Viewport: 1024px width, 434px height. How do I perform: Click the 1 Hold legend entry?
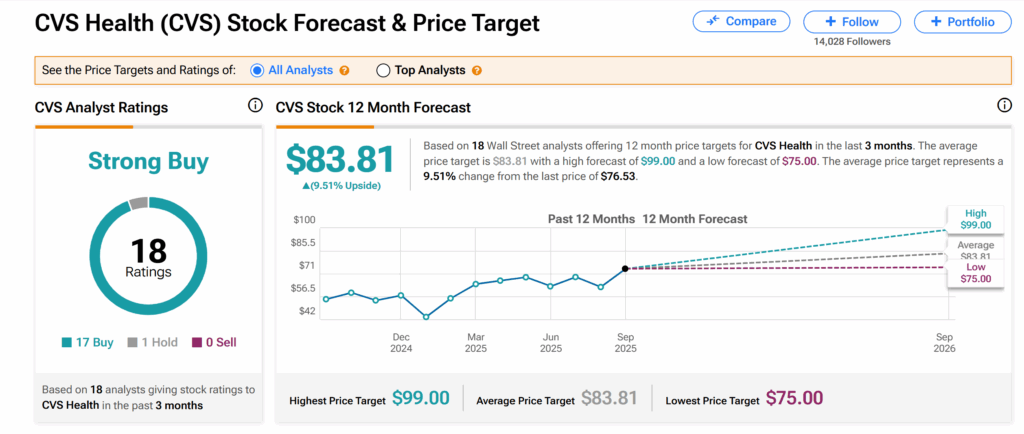click(x=151, y=342)
